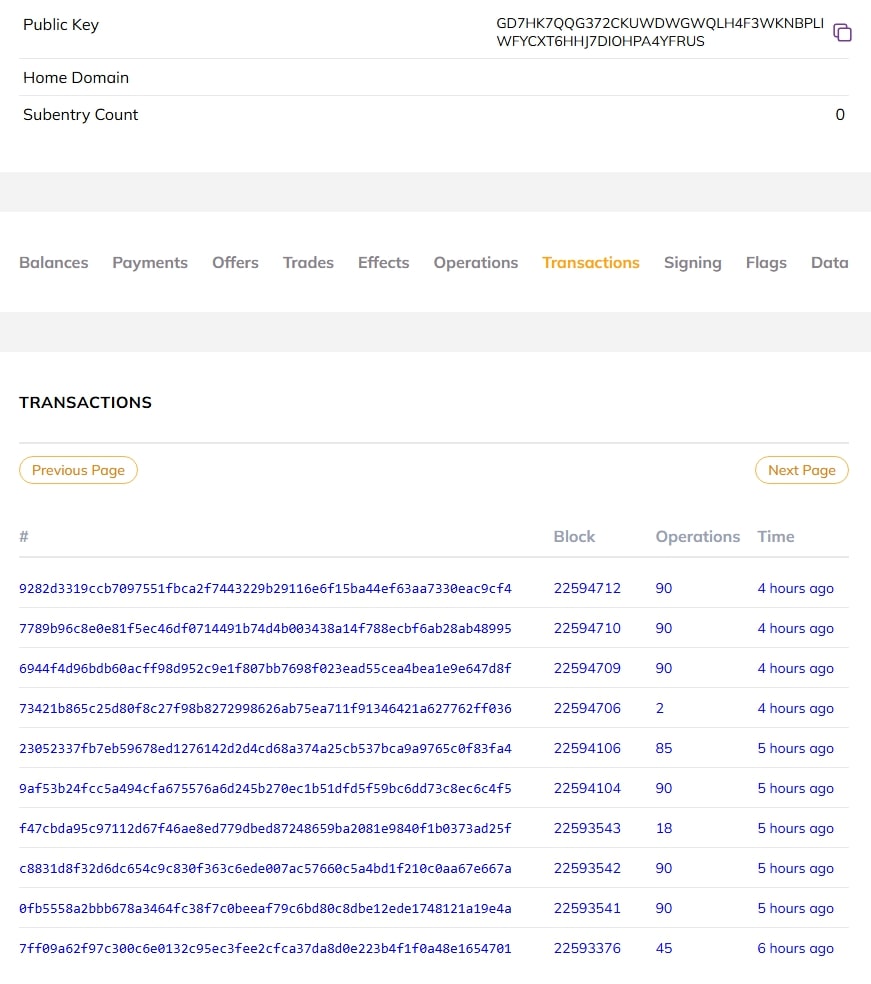This screenshot has height=984, width=871.
Task: Open transaction hash starting 9af53b24fcc5
Action: pos(265,789)
